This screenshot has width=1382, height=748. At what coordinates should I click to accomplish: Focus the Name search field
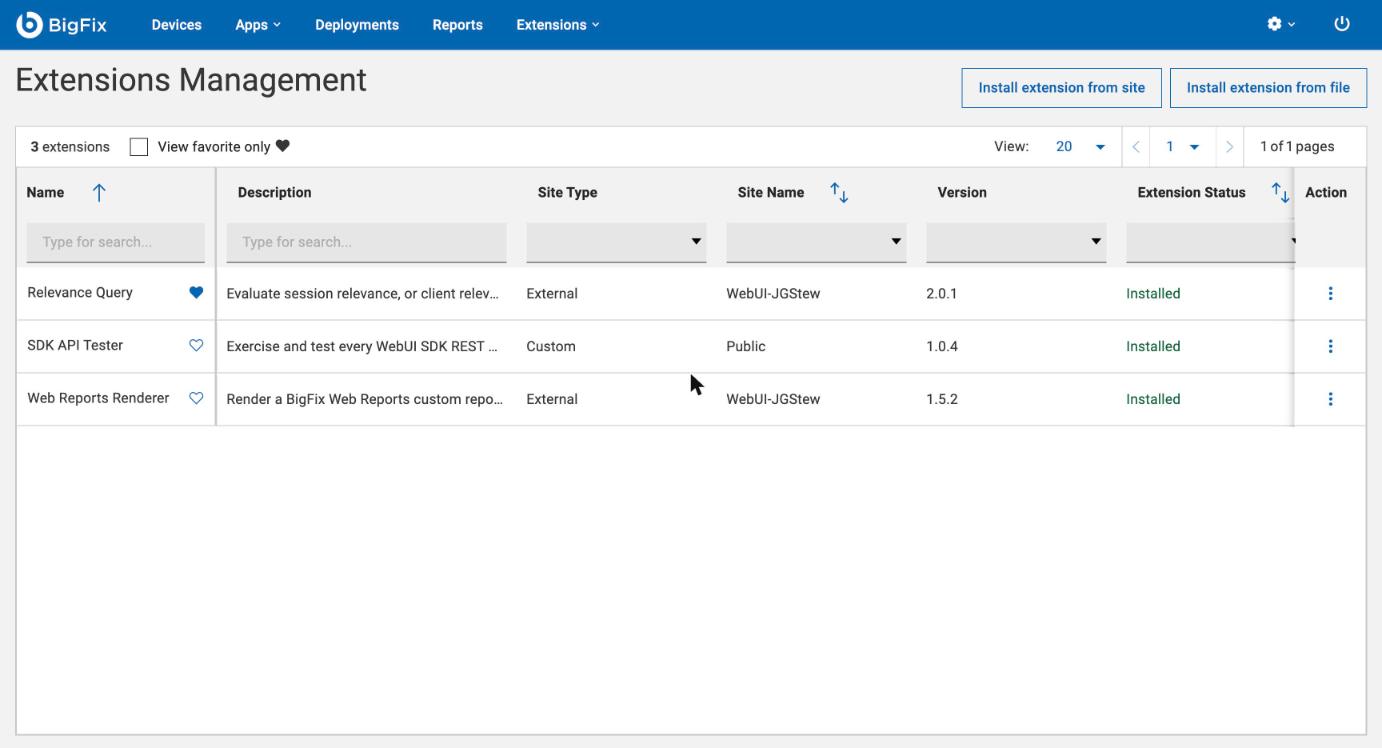(x=116, y=242)
